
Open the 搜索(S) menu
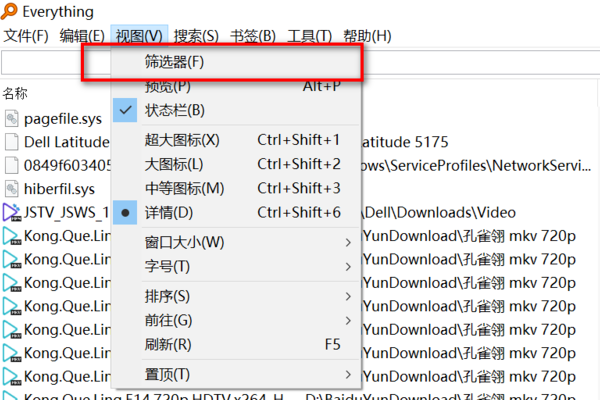pyautogui.click(x=196, y=36)
